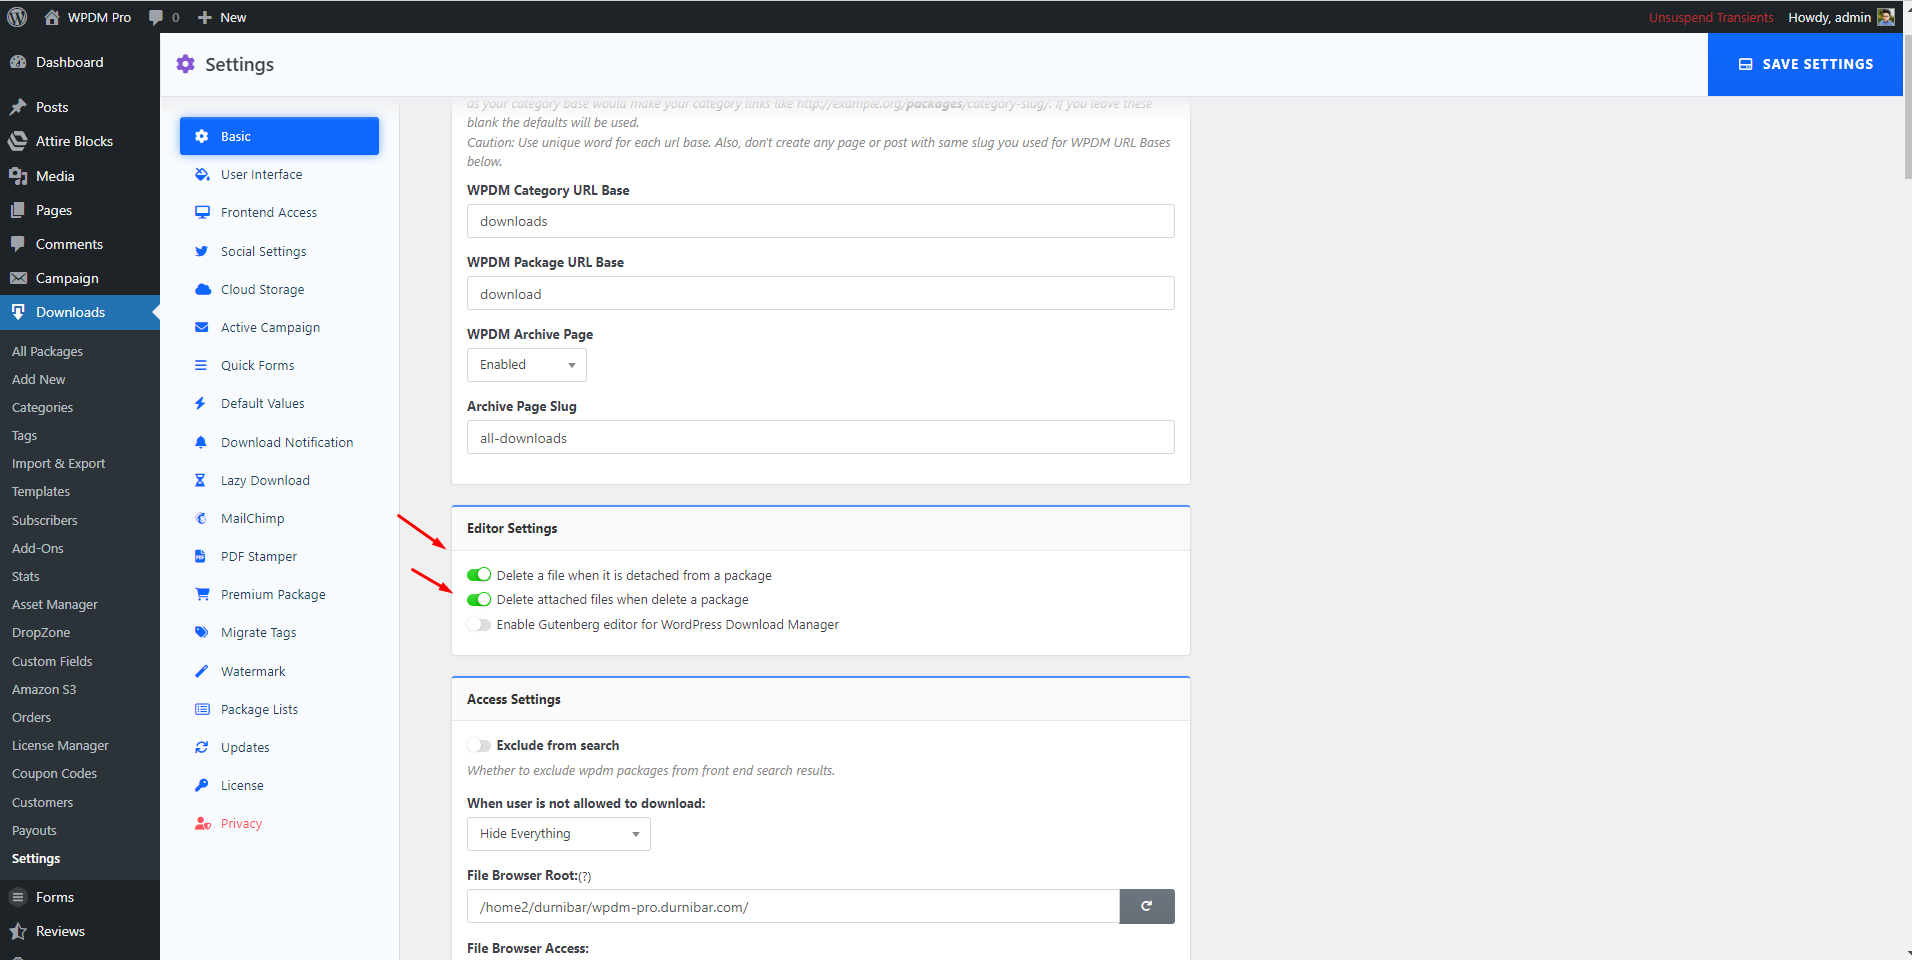Open the Quick Forms settings tab
Image resolution: width=1912 pixels, height=960 pixels.
point(279,365)
